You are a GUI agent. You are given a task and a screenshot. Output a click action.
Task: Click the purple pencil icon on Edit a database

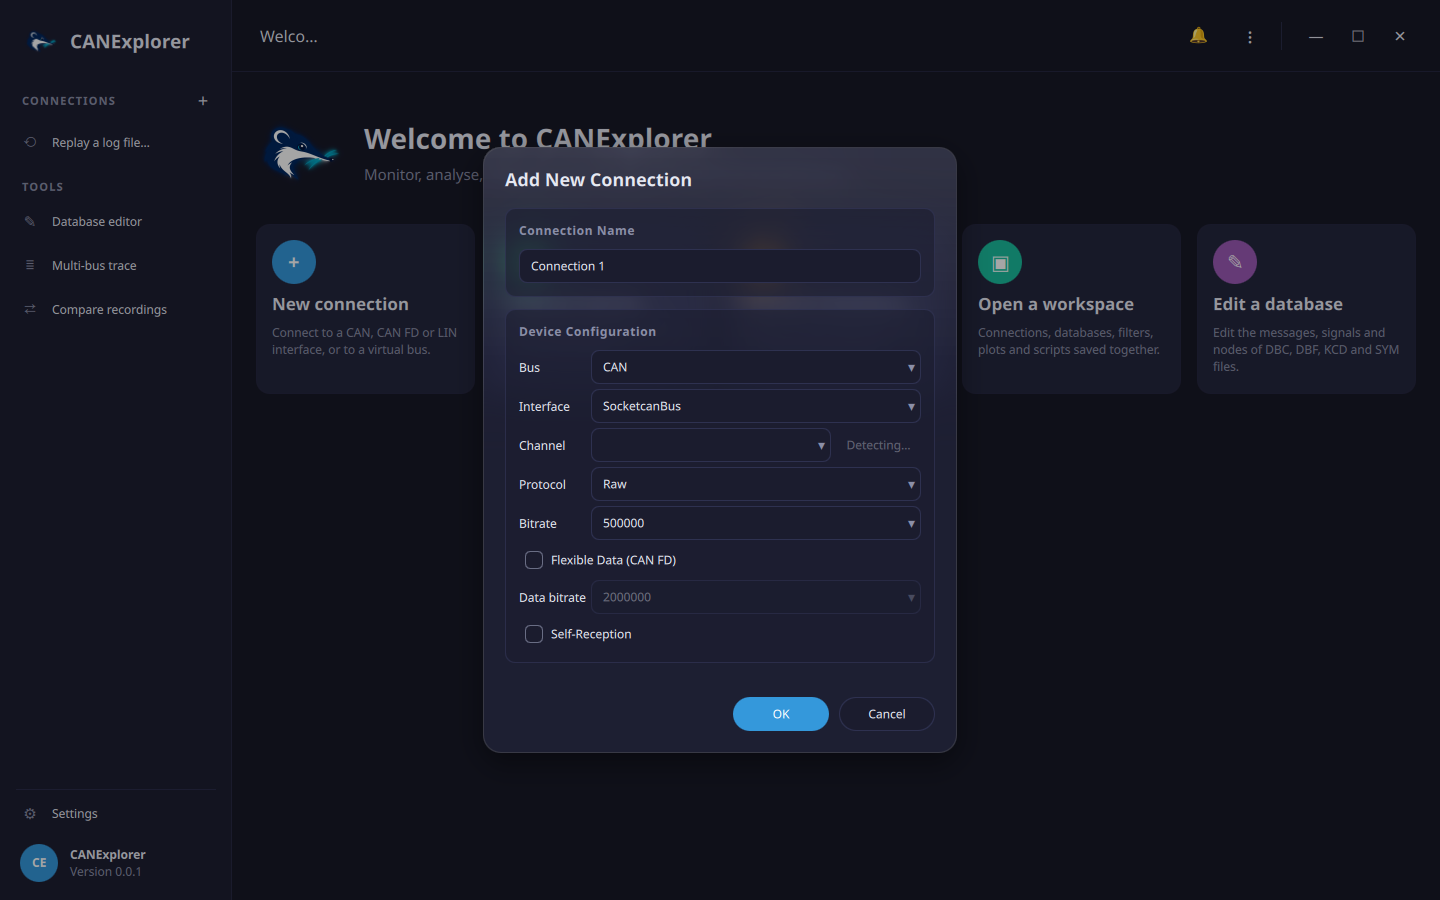tap(1235, 262)
